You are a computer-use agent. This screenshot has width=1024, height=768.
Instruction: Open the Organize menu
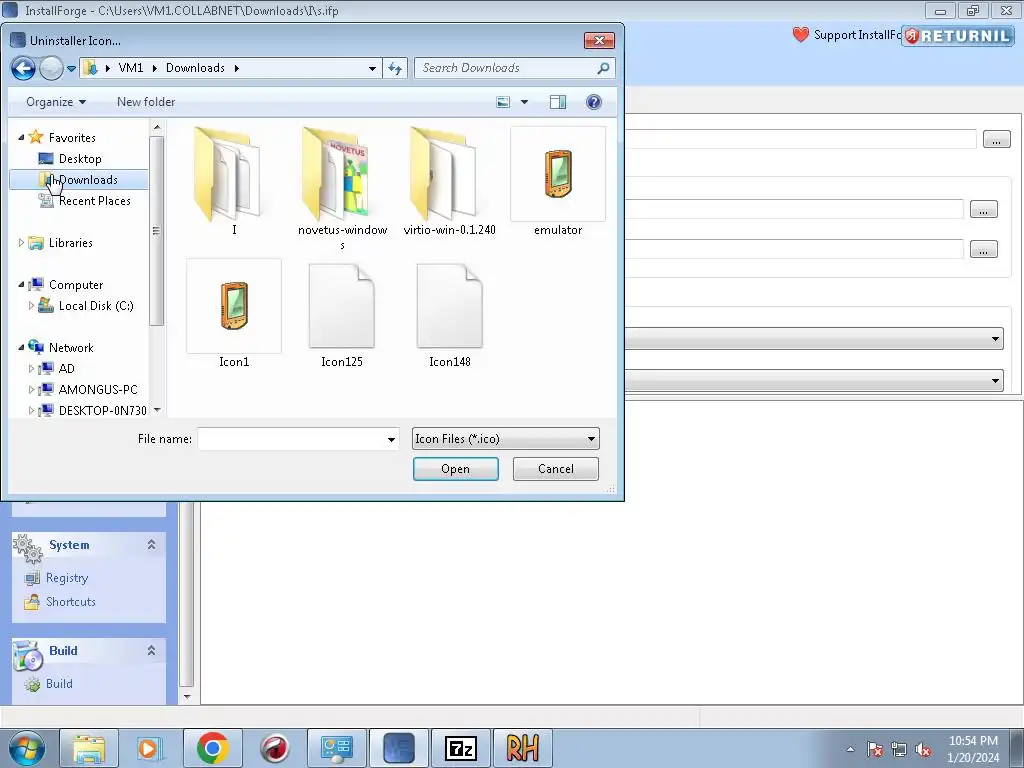56,102
